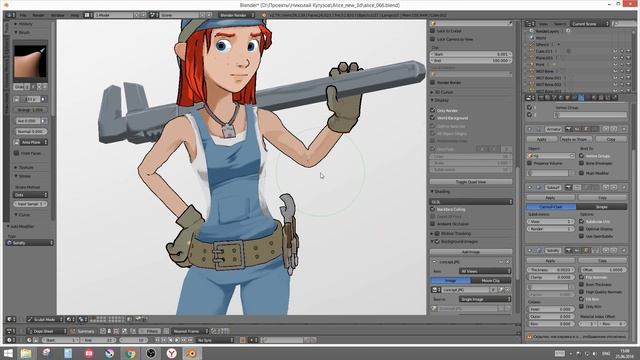Screen dimensions: 640x360
Task: Select the Simple subdivision type tab
Action: [x=602, y=207]
